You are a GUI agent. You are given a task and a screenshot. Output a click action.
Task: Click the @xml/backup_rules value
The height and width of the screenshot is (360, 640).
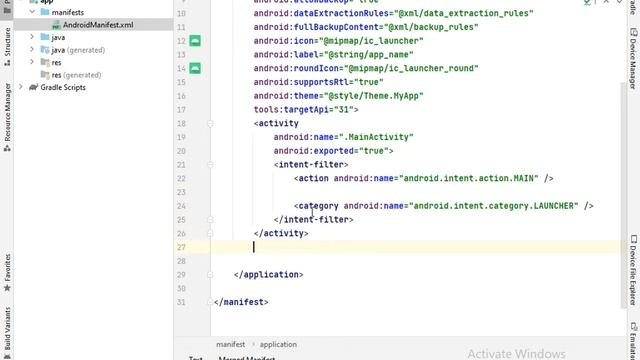(431, 27)
